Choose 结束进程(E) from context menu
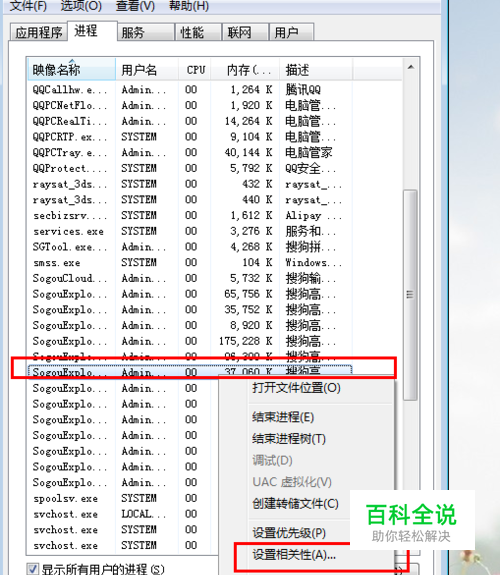This screenshot has height=575, width=500. [x=283, y=417]
